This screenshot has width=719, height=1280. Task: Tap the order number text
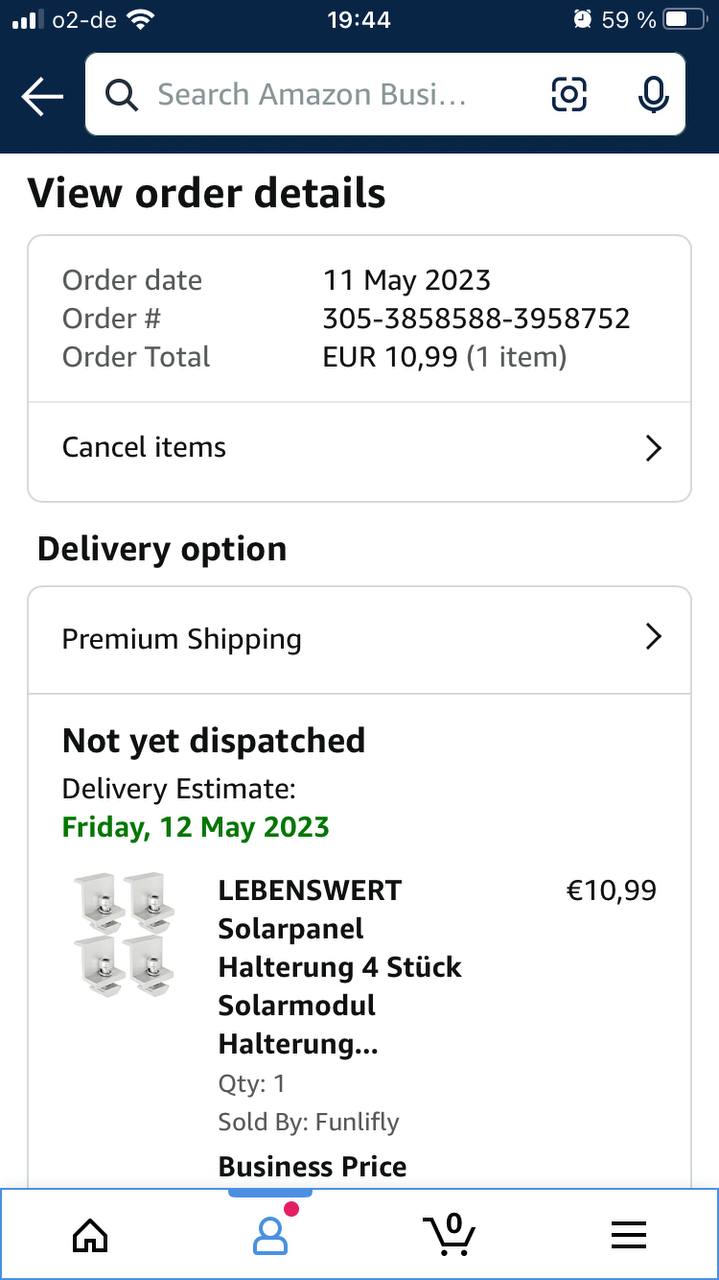click(x=476, y=318)
